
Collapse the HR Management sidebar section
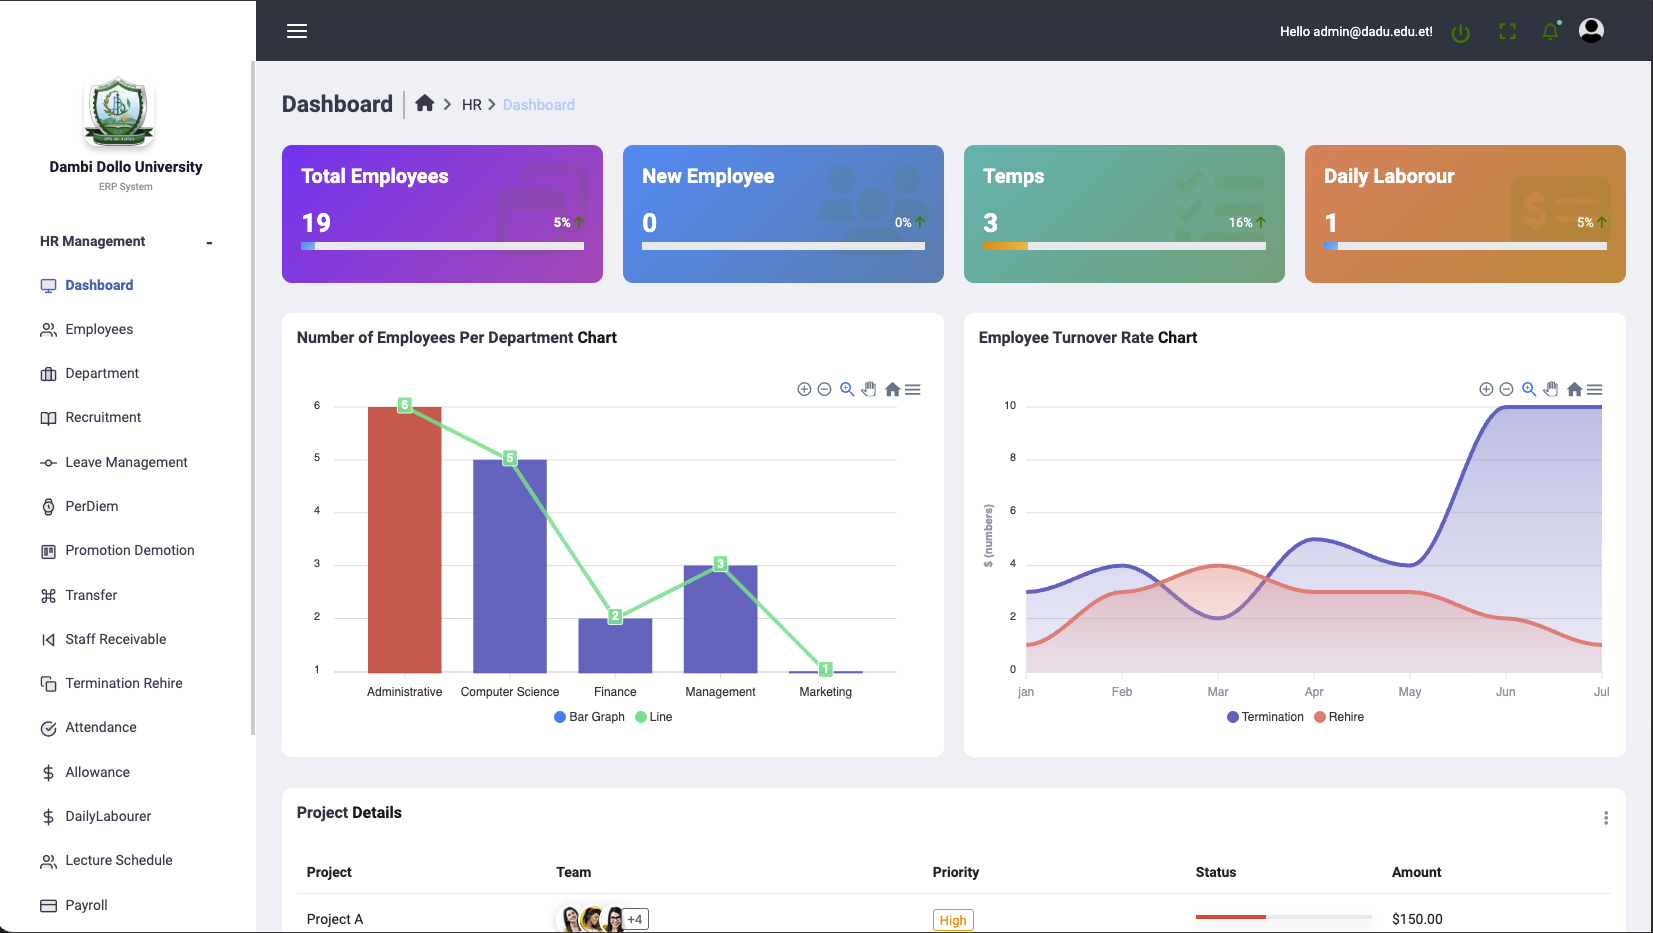[x=209, y=242]
